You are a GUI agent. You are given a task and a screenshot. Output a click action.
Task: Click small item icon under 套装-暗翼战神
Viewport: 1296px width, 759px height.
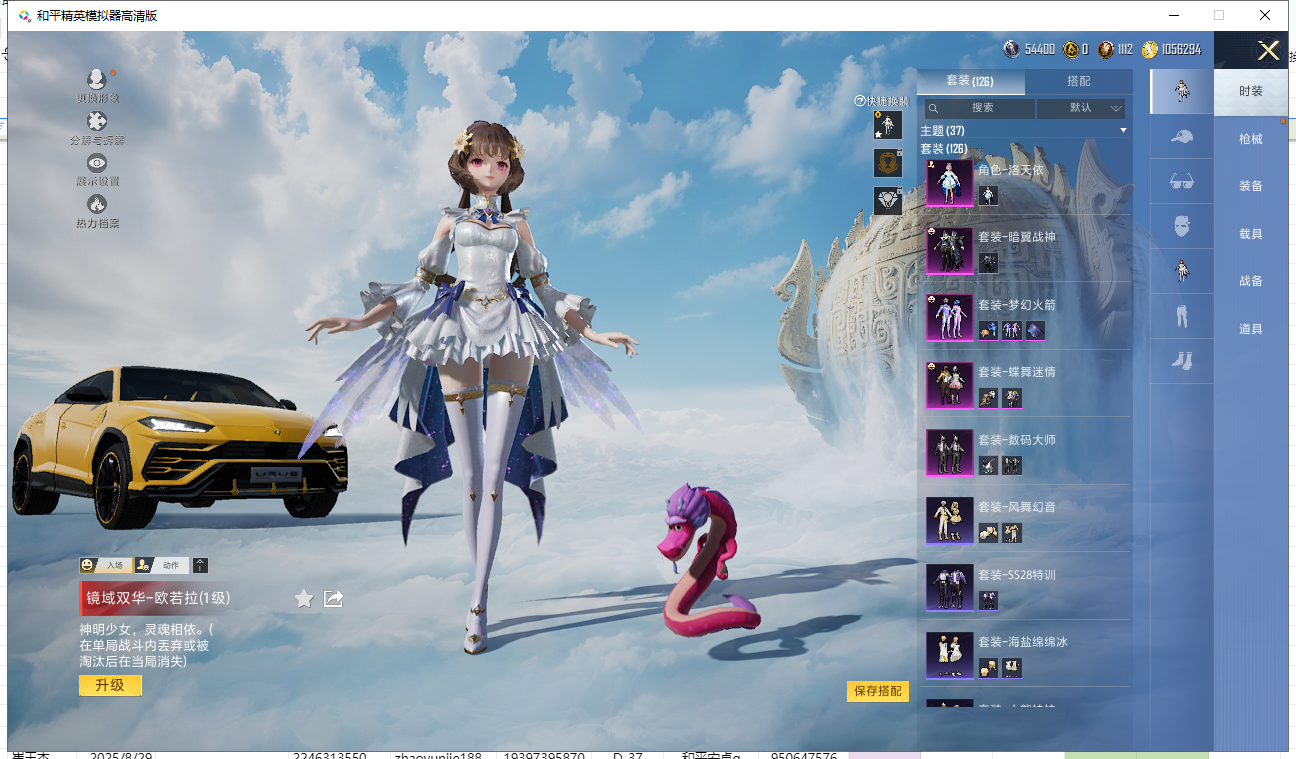pyautogui.click(x=988, y=263)
